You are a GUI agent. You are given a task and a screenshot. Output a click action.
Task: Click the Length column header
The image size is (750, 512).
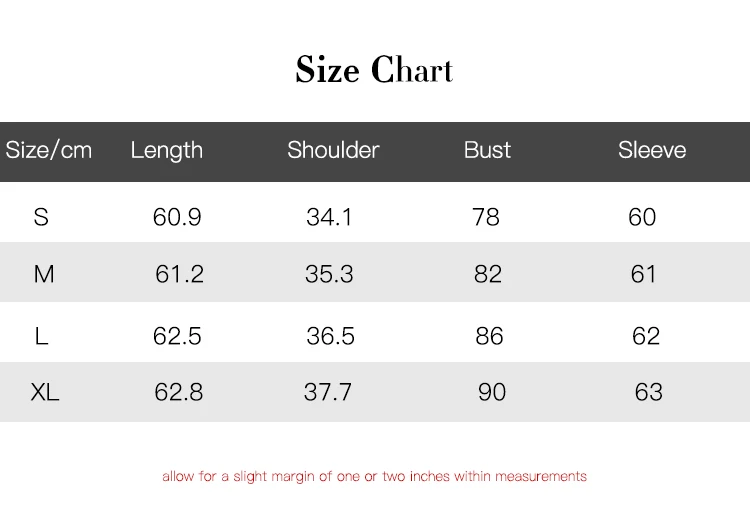pyautogui.click(x=166, y=150)
